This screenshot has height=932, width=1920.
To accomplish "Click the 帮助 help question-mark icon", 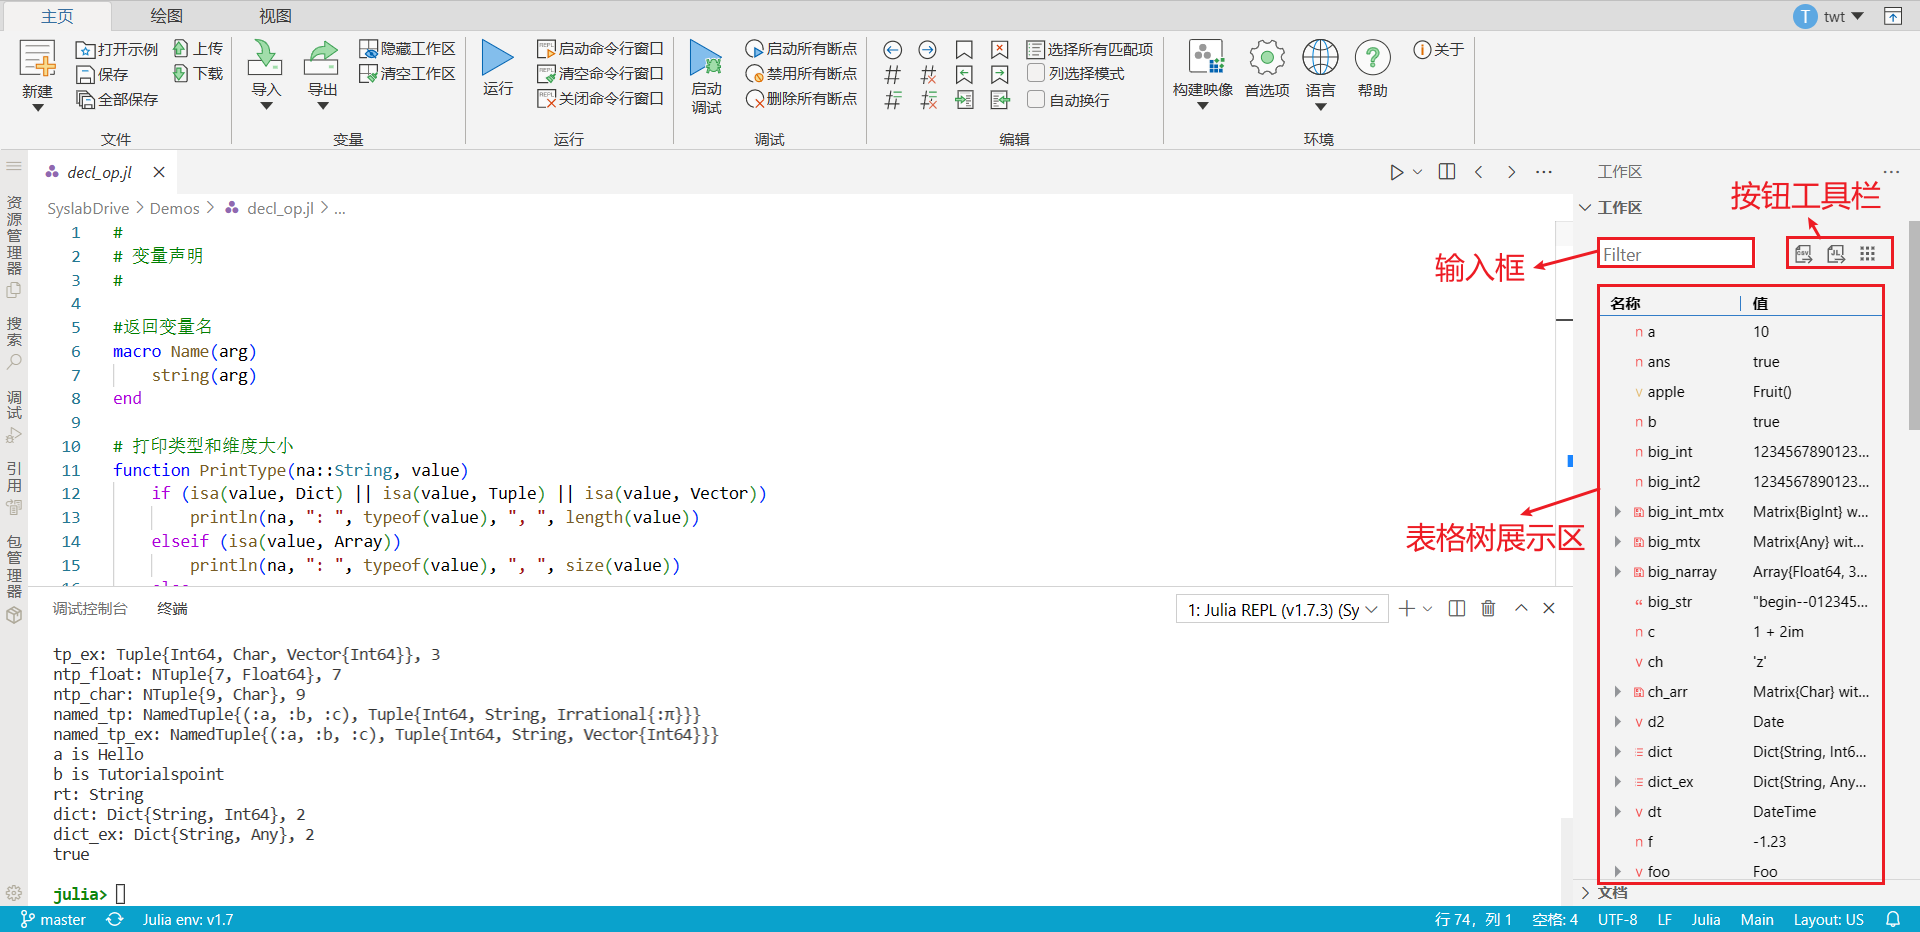I will pos(1373,57).
